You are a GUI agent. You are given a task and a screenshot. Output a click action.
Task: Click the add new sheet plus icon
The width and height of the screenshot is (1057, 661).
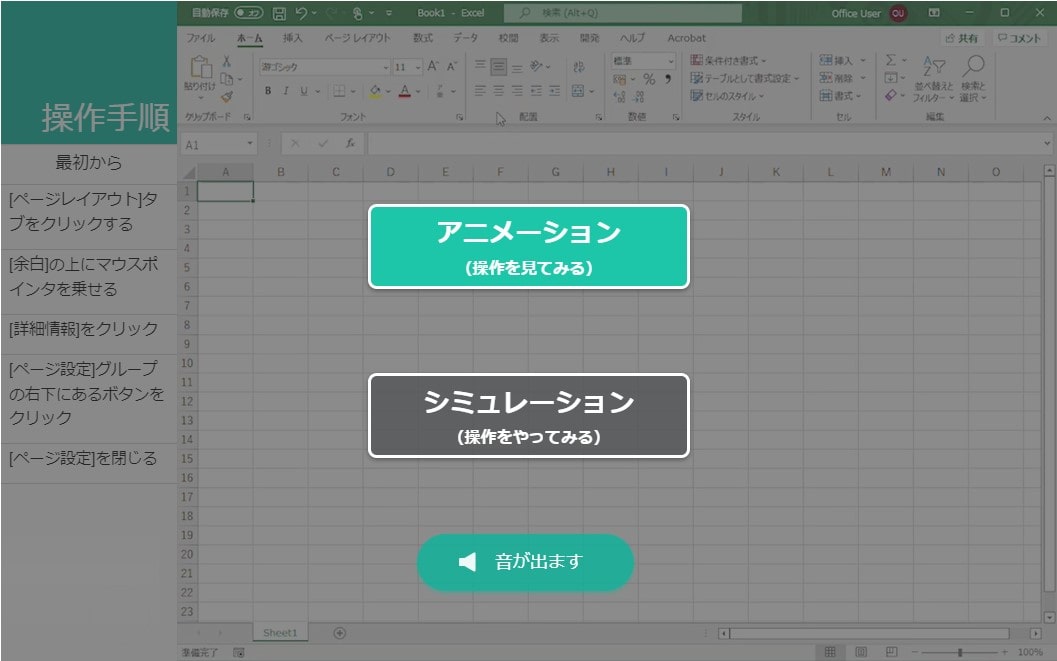[x=339, y=633]
